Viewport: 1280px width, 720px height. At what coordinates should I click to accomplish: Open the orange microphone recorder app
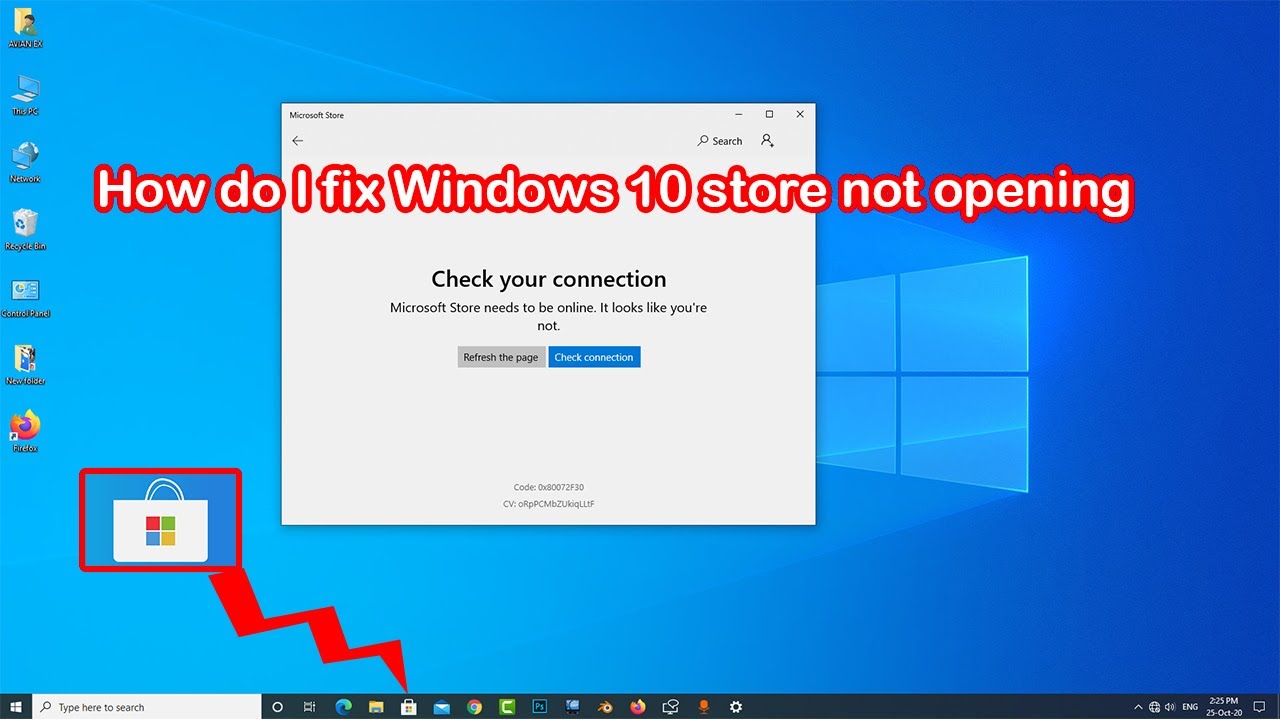pos(704,707)
